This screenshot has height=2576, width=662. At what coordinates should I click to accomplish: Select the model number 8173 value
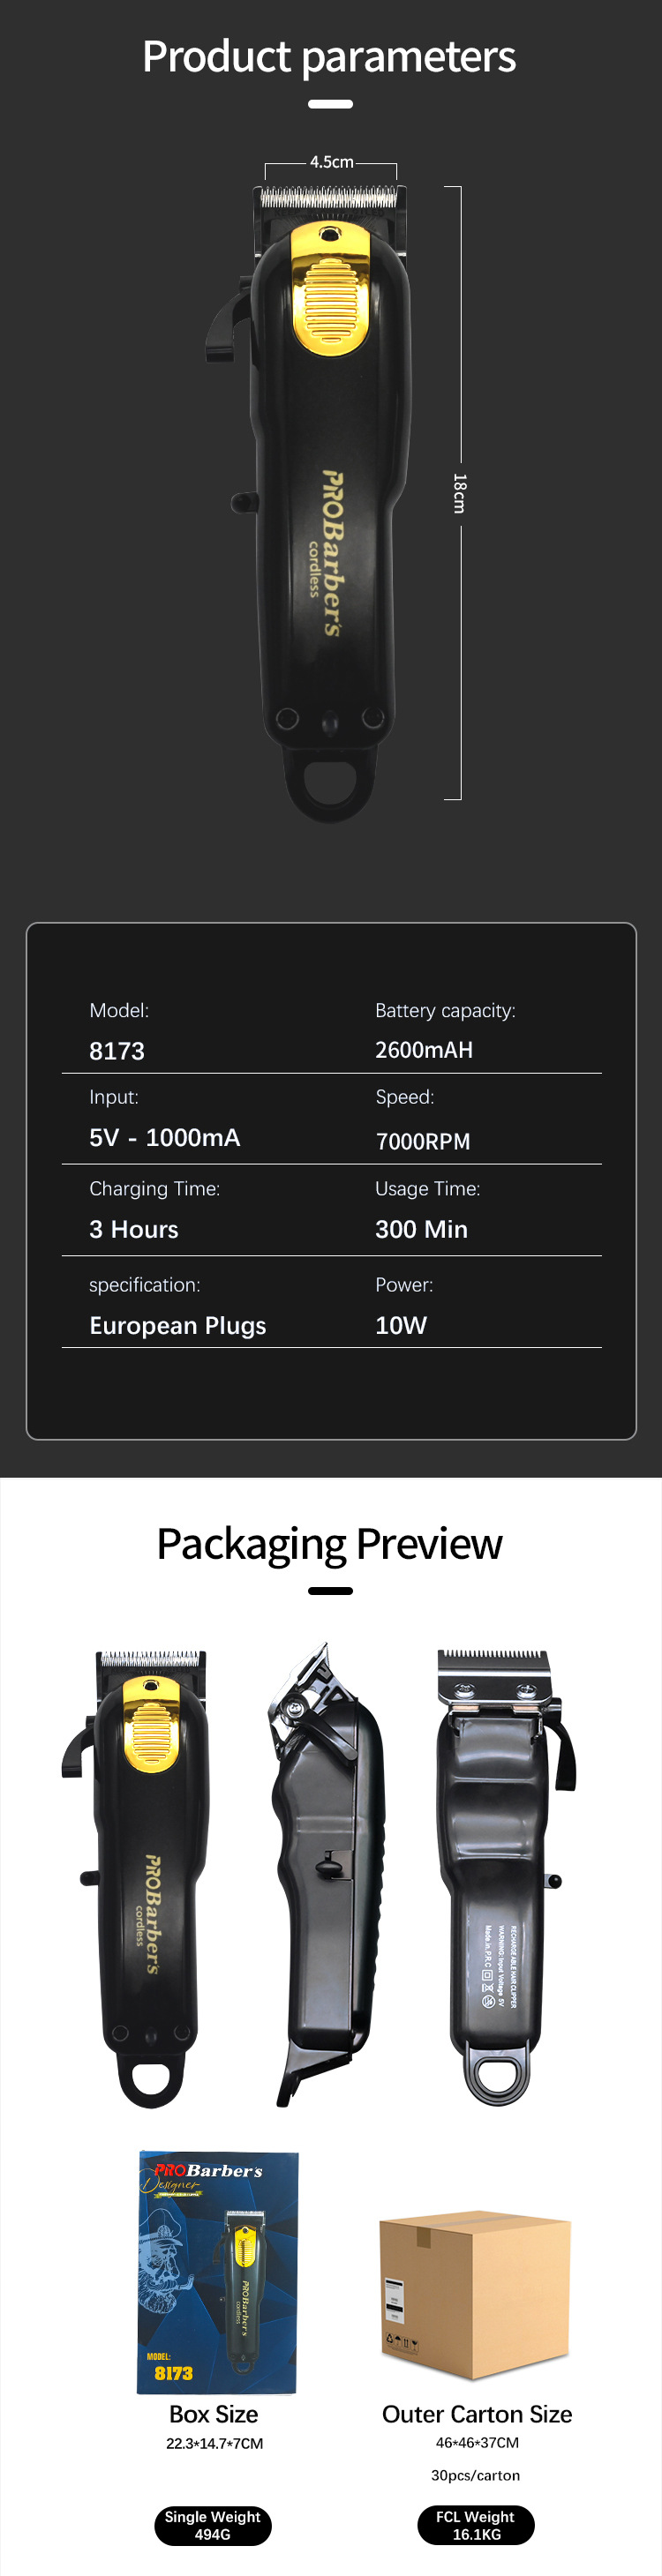(117, 1051)
